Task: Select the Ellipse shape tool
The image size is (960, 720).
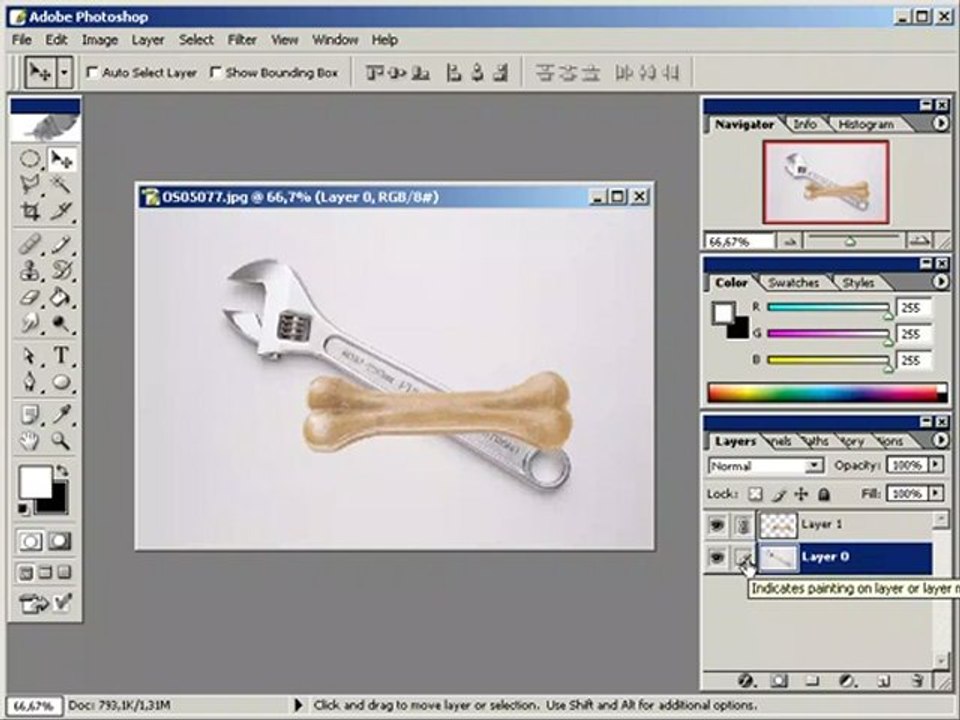Action: (x=61, y=382)
